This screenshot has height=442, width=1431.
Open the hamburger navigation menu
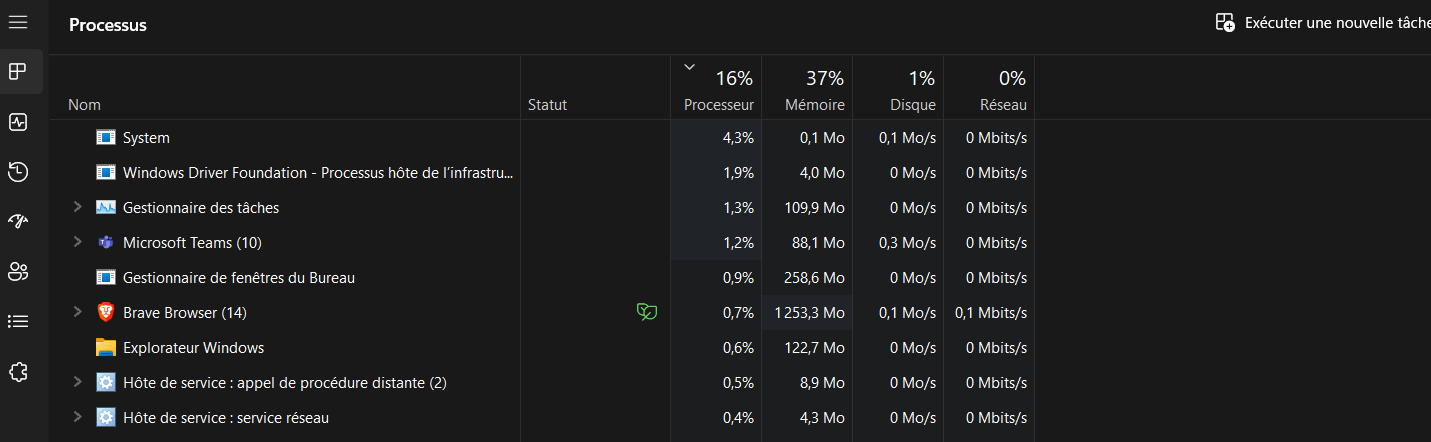[18, 22]
